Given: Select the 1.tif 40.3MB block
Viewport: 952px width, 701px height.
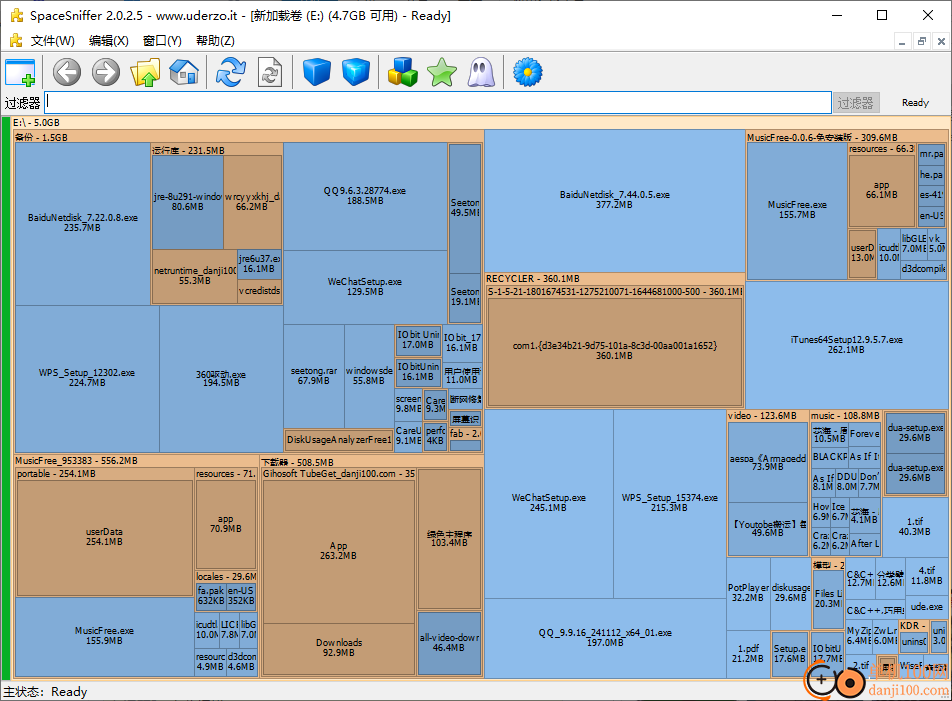Looking at the screenshot, I should pyautogui.click(x=914, y=526).
